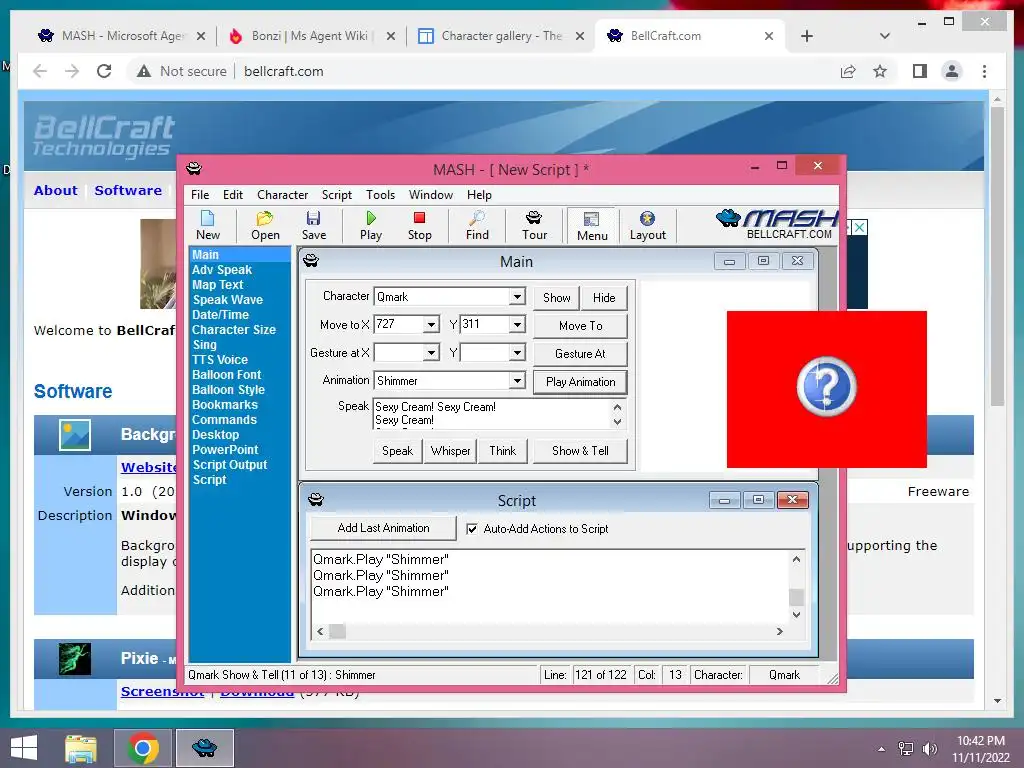
Task: Select TTS Voice in the sidebar list
Action: click(x=219, y=360)
